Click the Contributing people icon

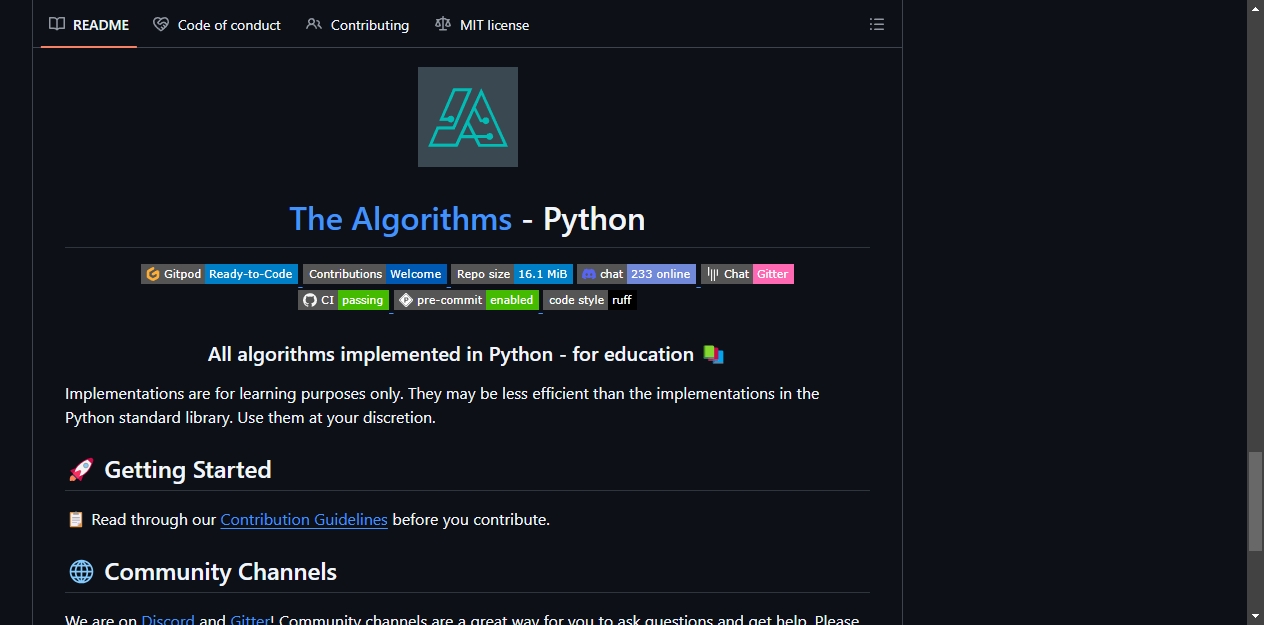(x=314, y=25)
